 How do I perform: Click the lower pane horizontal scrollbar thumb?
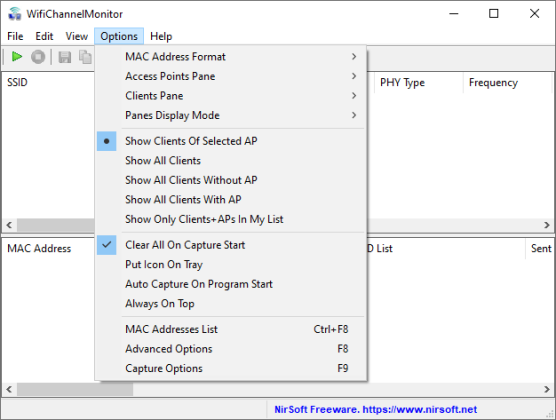pos(75,389)
